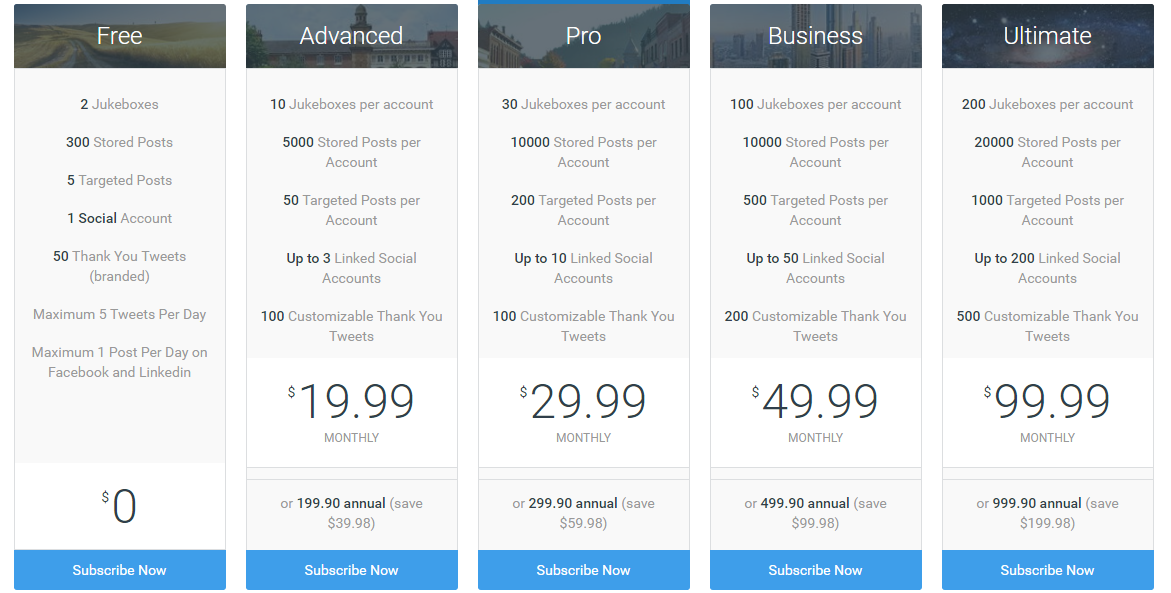This screenshot has width=1171, height=593.
Task: Click the $0 price on Free plan
Action: click(x=123, y=507)
